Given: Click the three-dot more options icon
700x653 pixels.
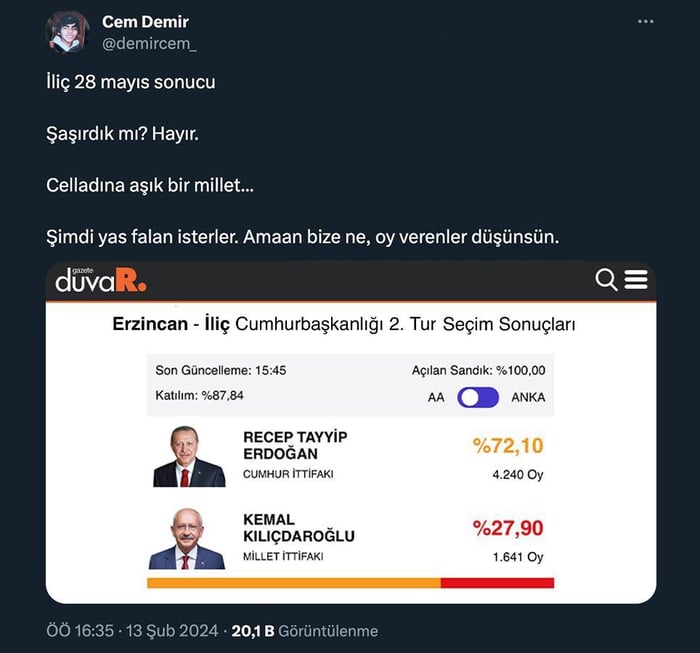Looking at the screenshot, I should click(x=648, y=22).
